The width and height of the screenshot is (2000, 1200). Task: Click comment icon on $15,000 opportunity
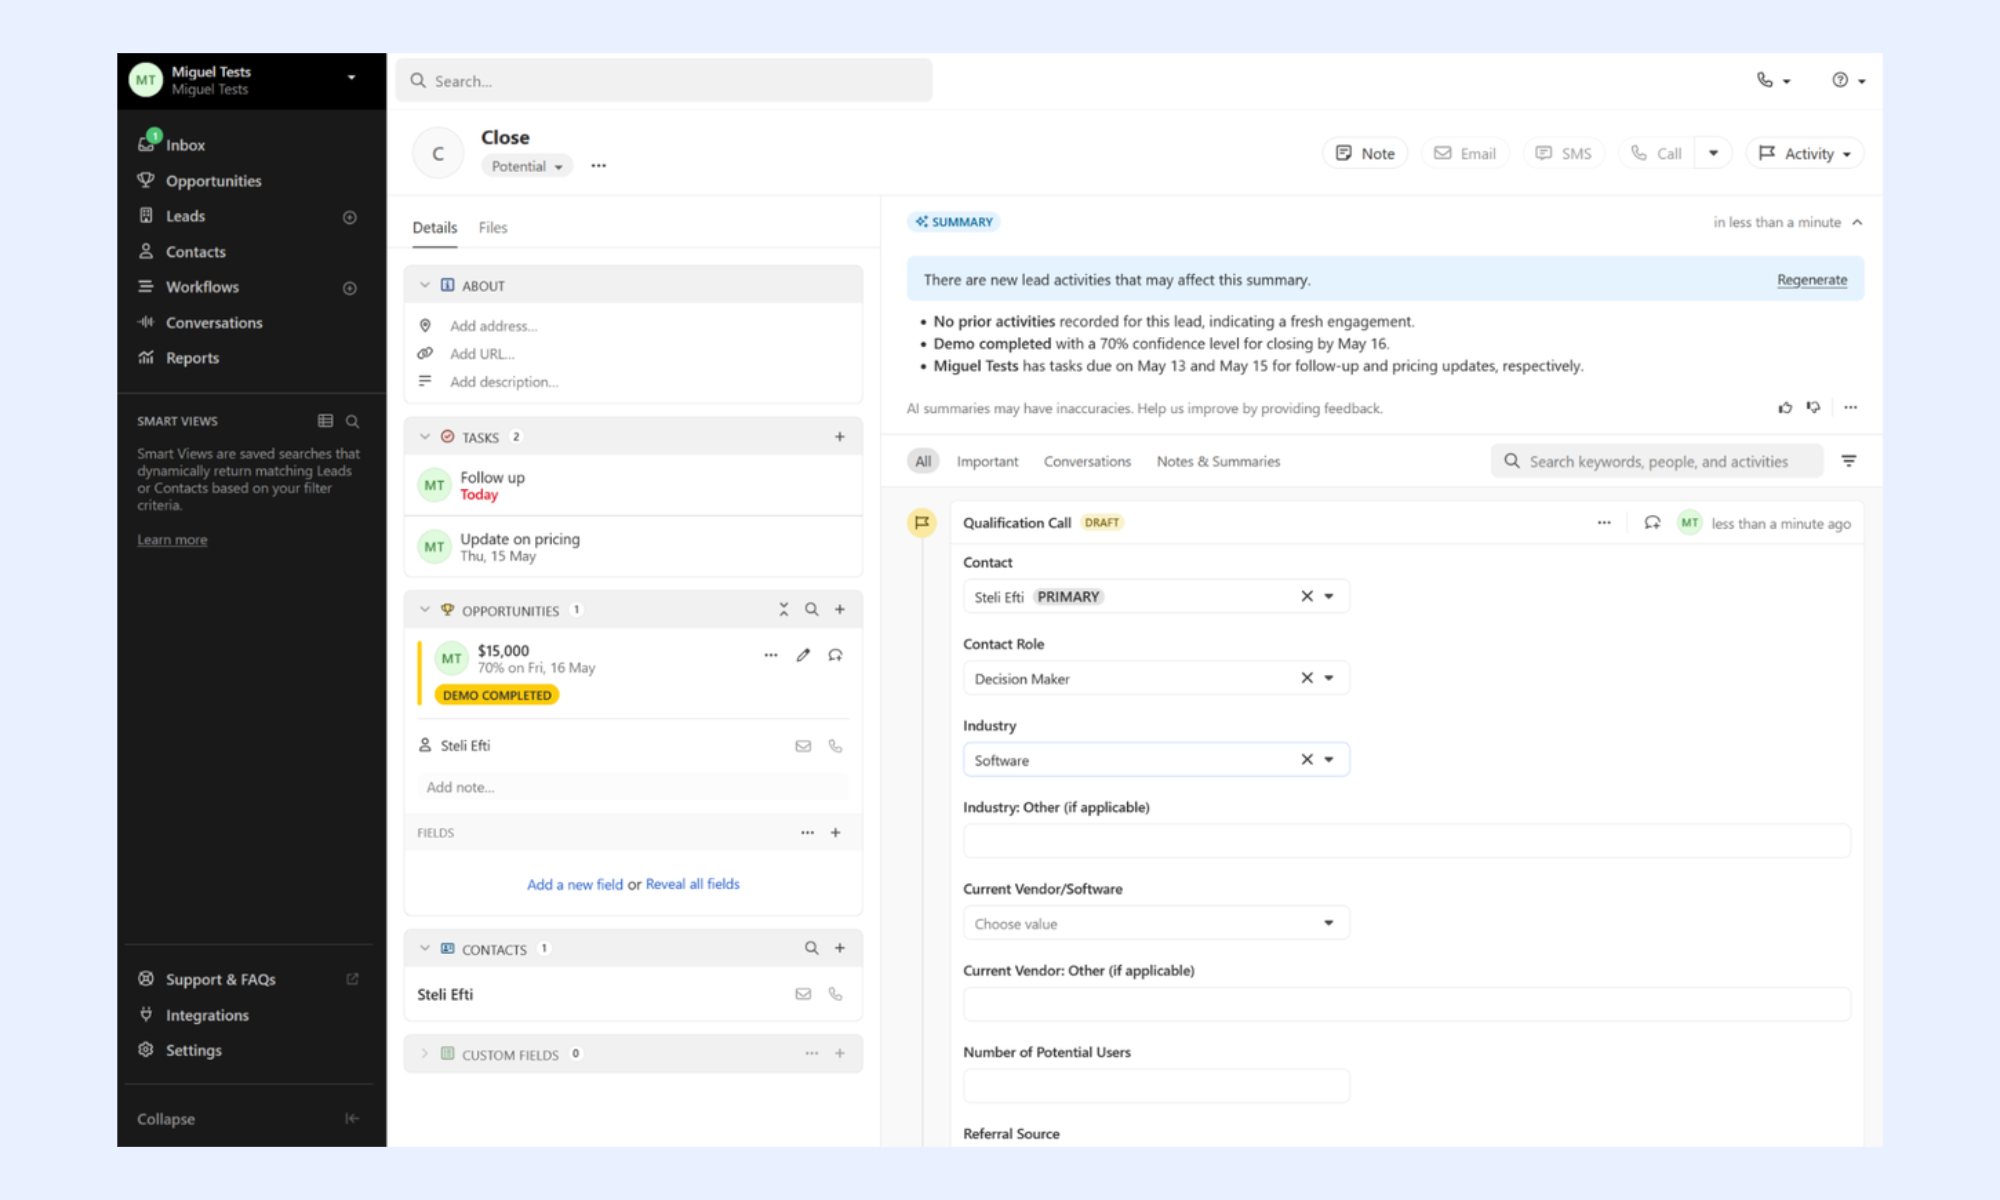[x=835, y=655]
